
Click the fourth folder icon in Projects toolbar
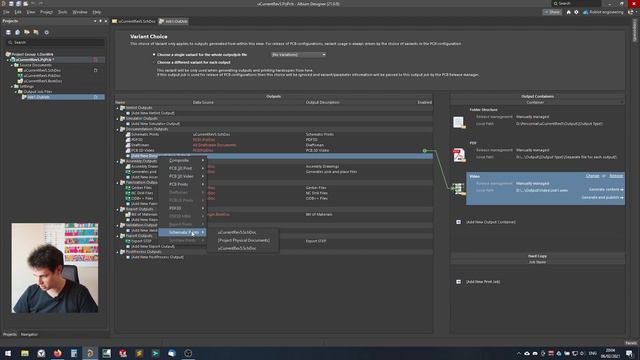[36, 32]
